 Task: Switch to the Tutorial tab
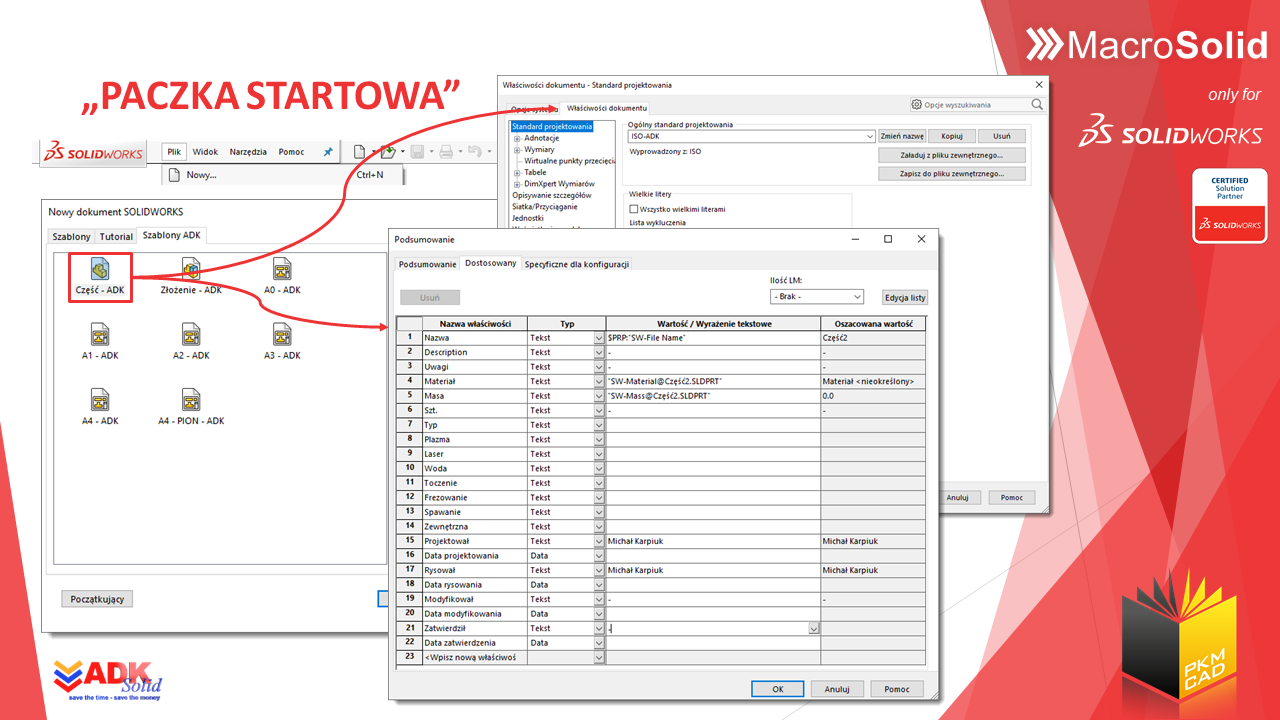(116, 237)
